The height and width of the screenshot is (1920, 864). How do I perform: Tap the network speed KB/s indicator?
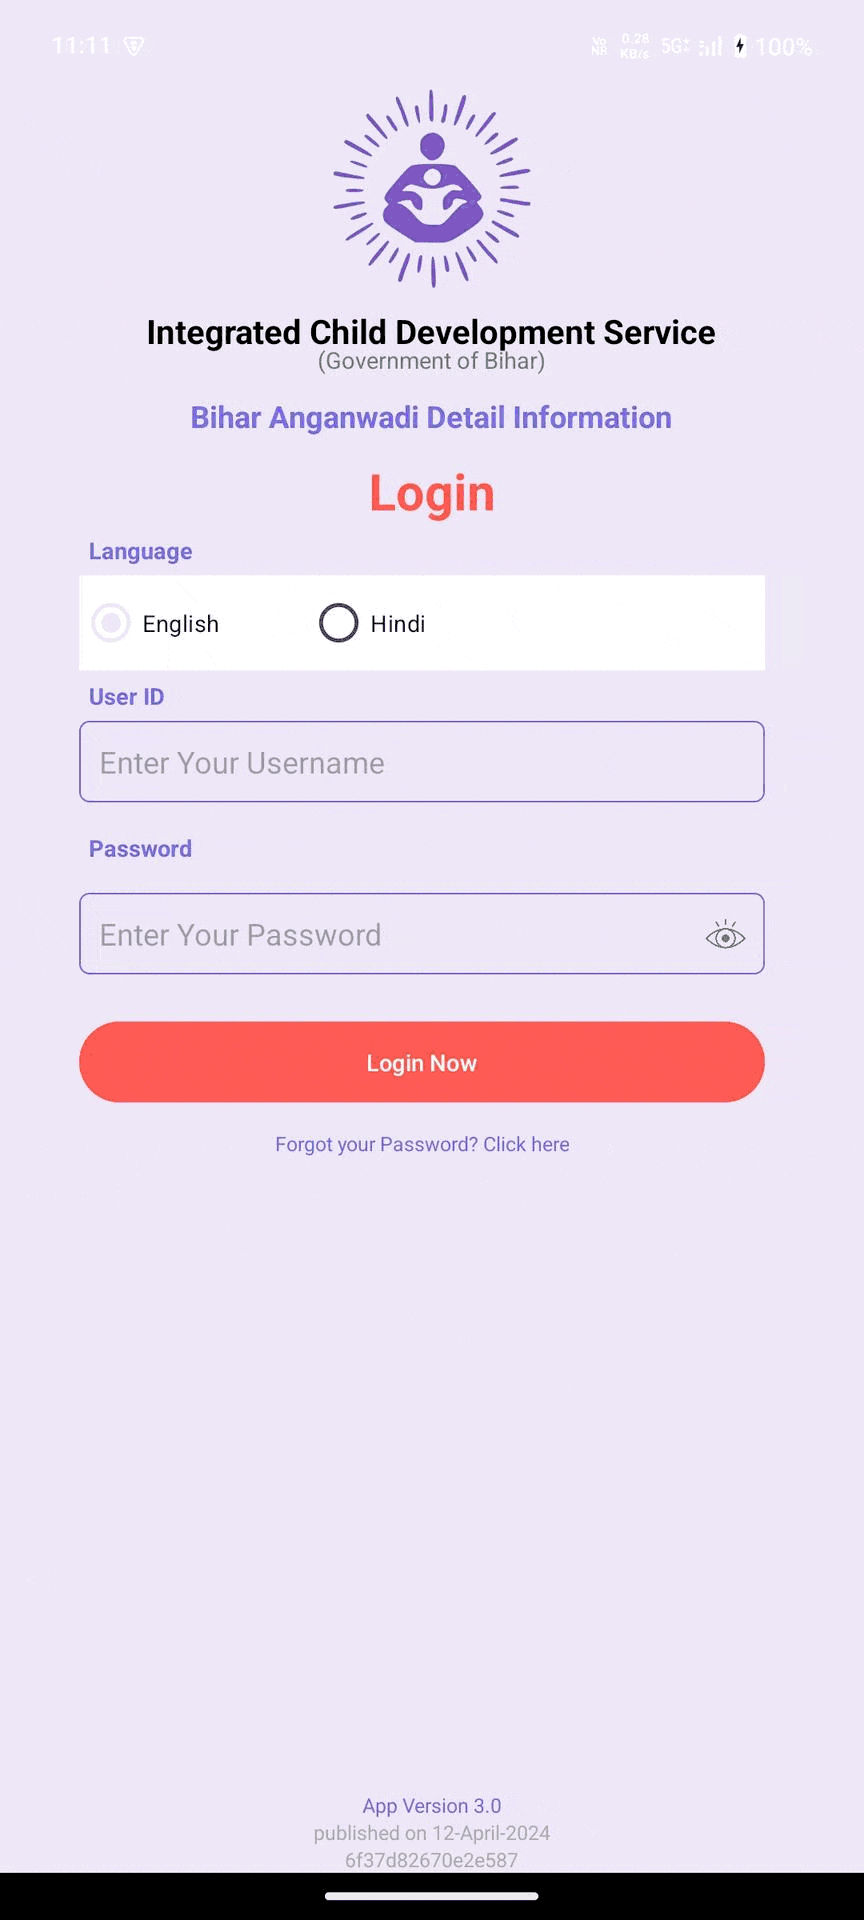[635, 46]
